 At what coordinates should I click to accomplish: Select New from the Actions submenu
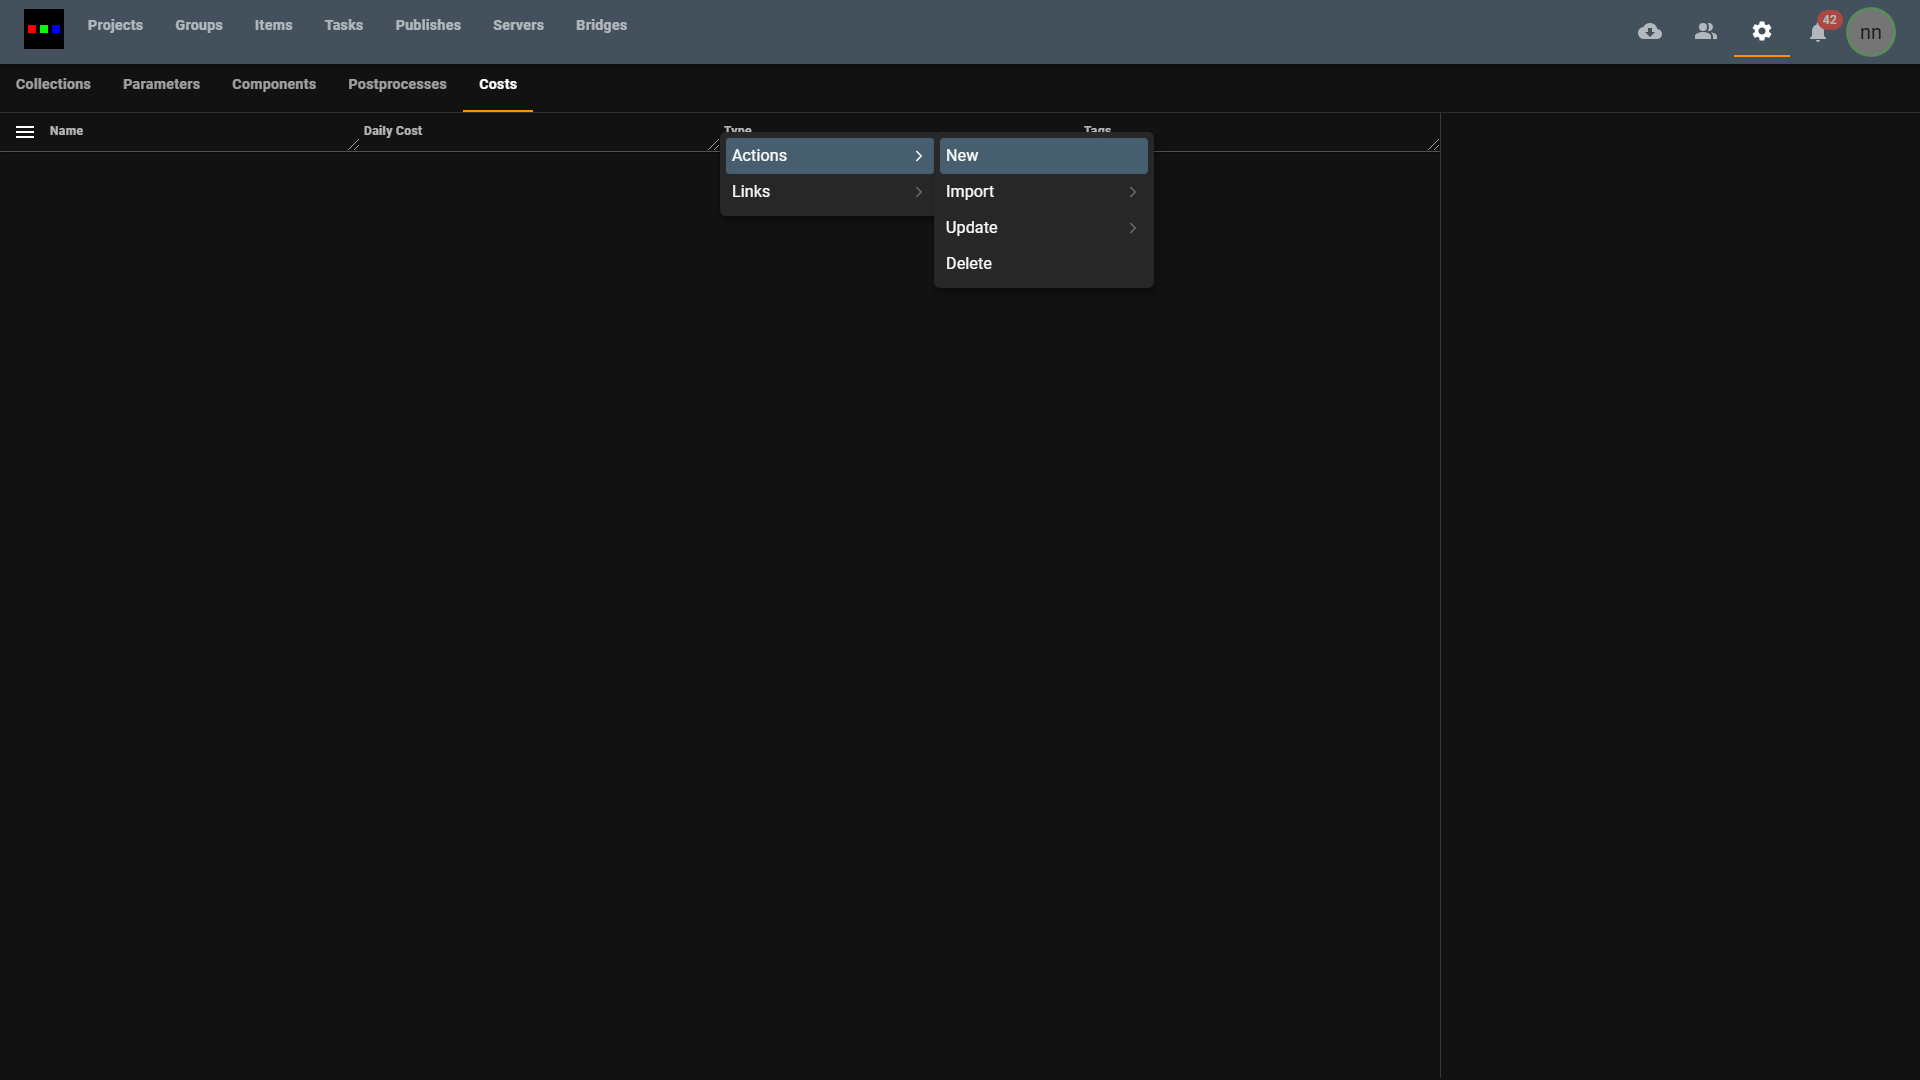click(x=1042, y=156)
